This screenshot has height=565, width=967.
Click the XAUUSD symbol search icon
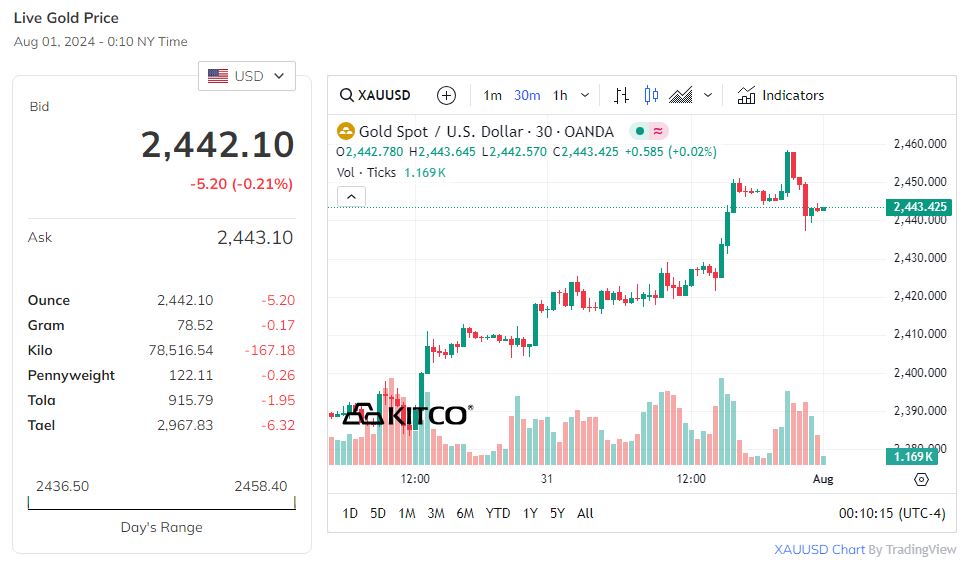[346, 96]
